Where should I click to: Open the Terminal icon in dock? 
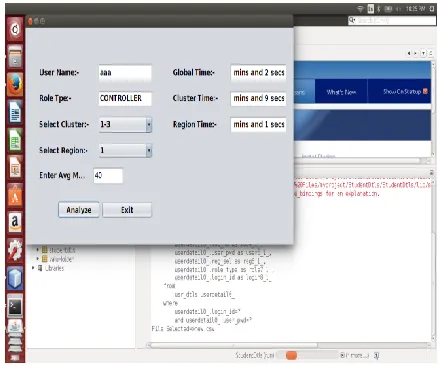(15, 305)
